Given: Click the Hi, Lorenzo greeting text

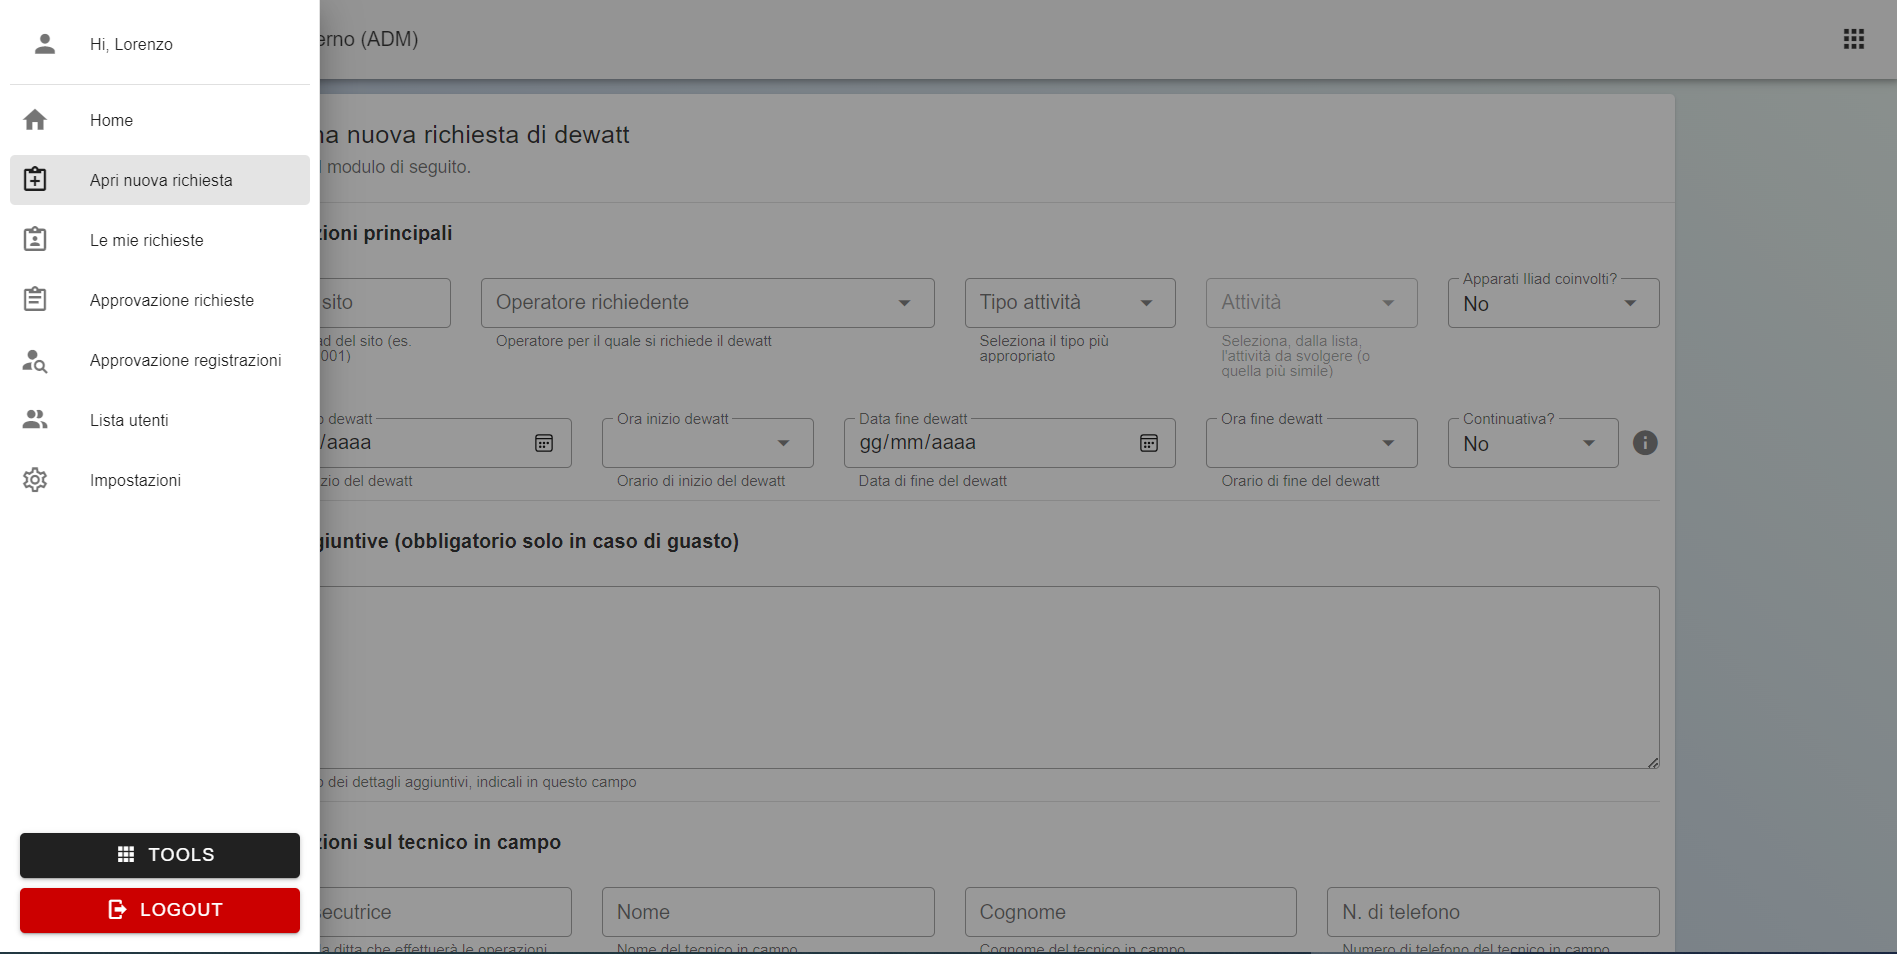Looking at the screenshot, I should pos(131,44).
